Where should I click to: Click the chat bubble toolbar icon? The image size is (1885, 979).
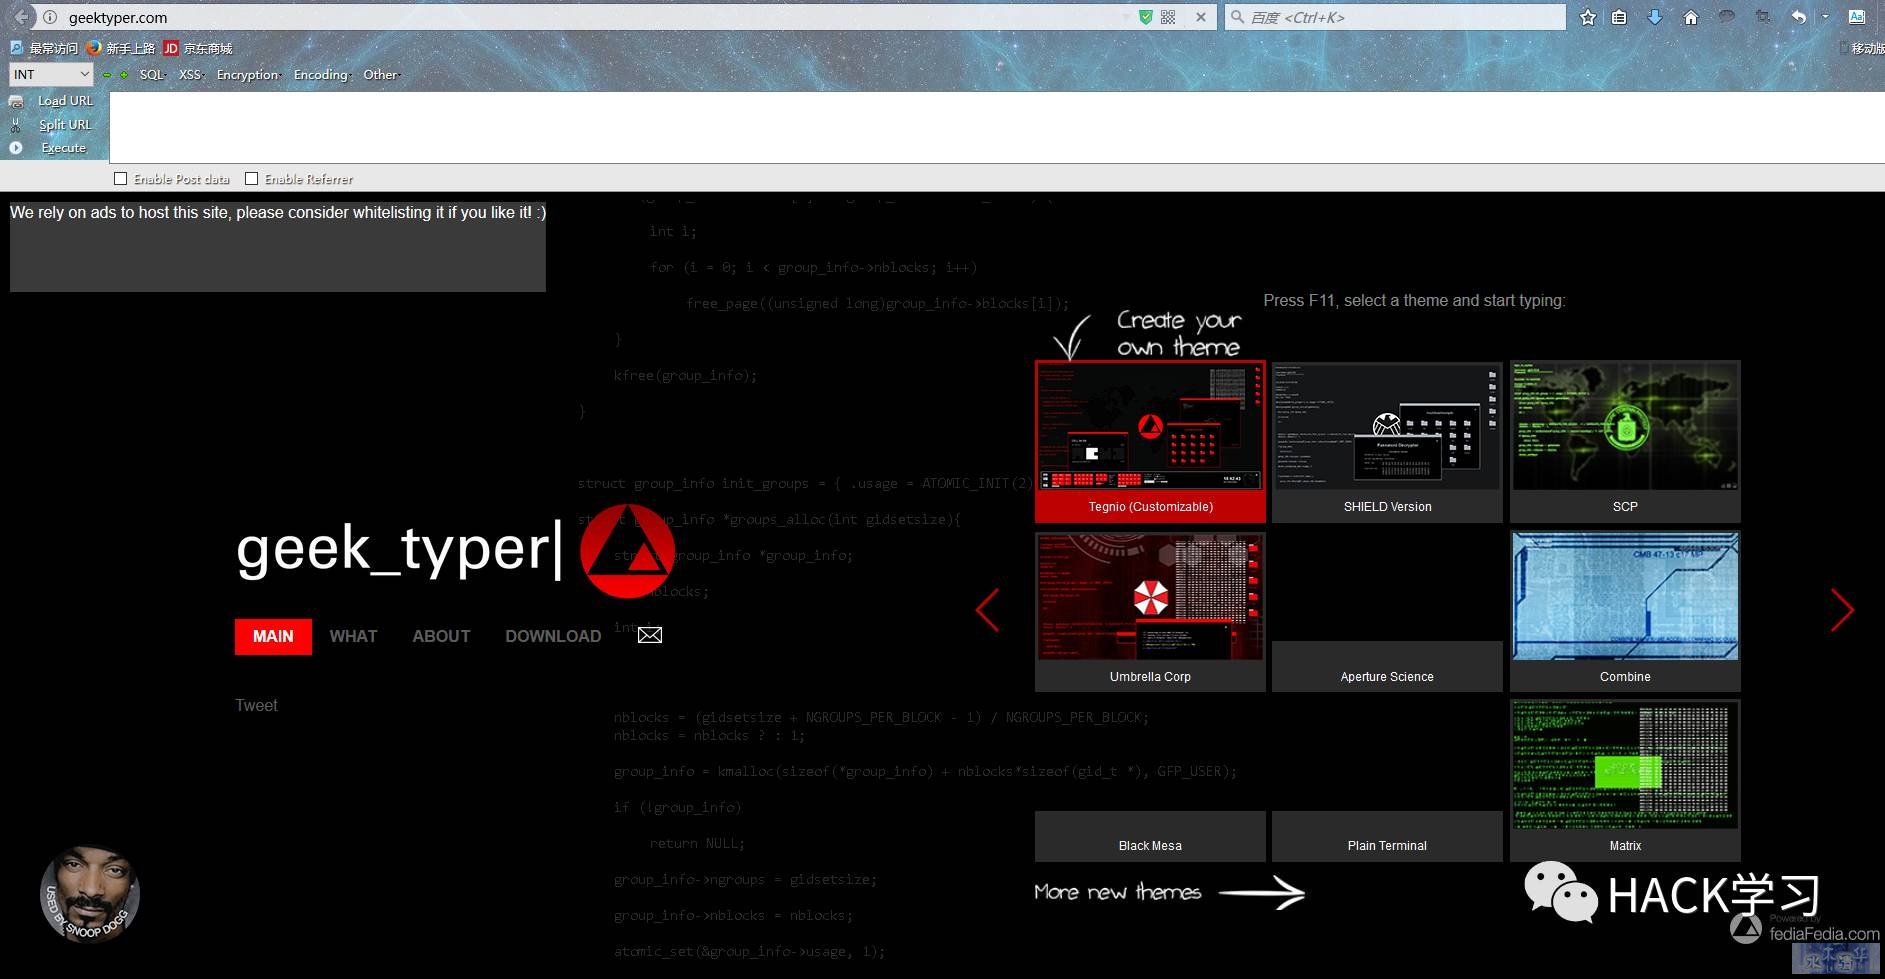[1727, 17]
